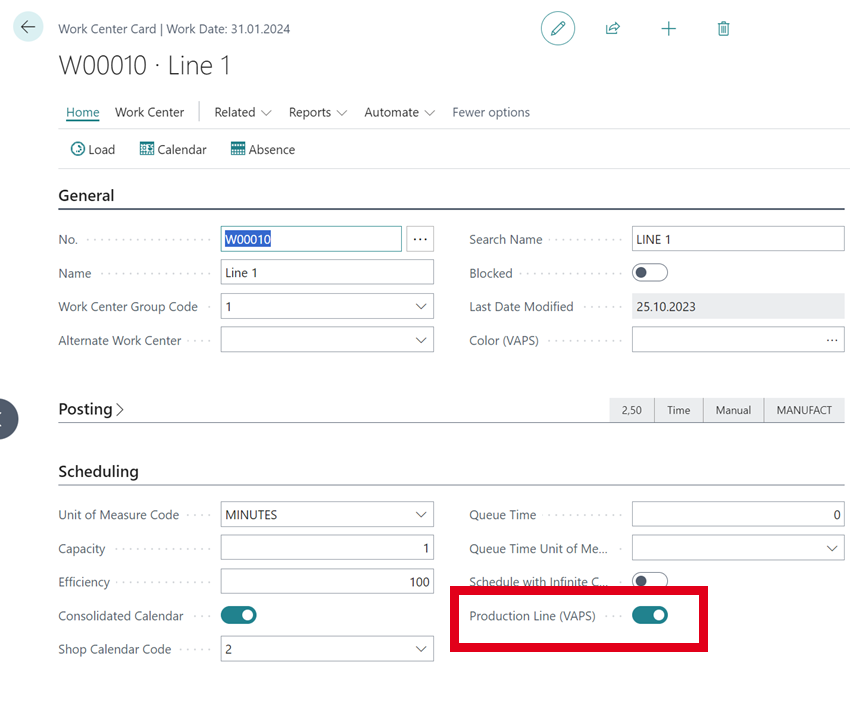Screen dimensions: 850x703
Task: Open the Absence action
Action: (262, 149)
